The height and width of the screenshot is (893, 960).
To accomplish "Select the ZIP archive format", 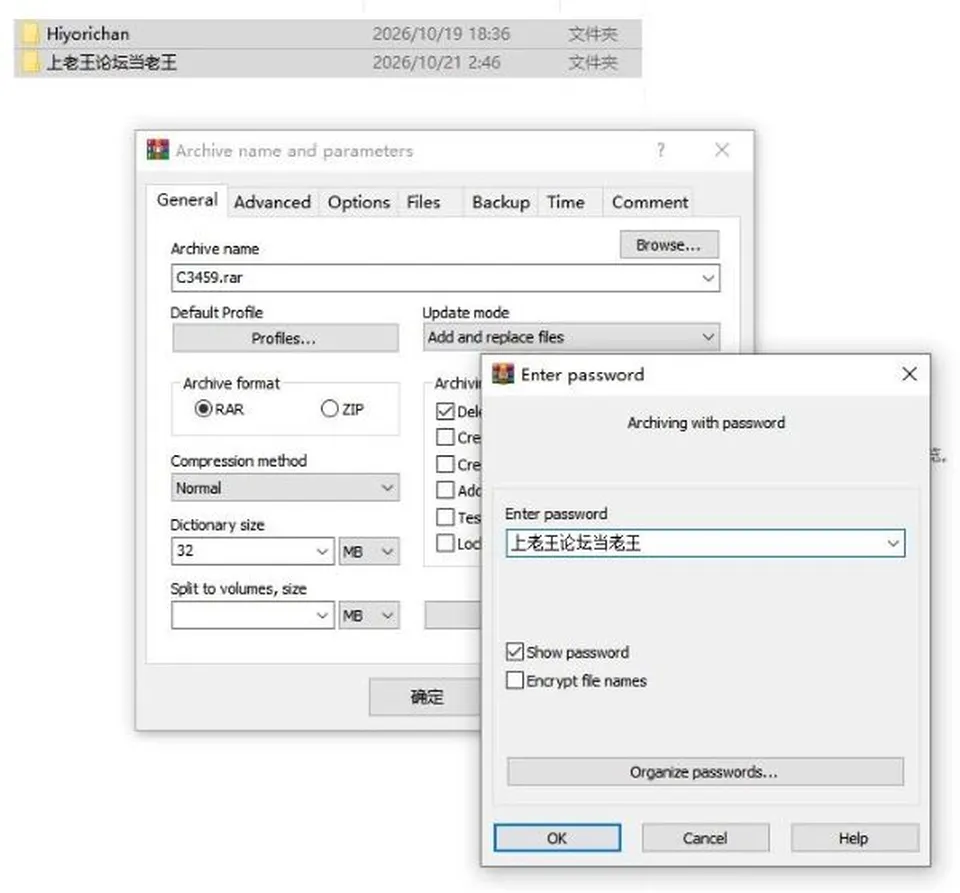I will (x=329, y=408).
